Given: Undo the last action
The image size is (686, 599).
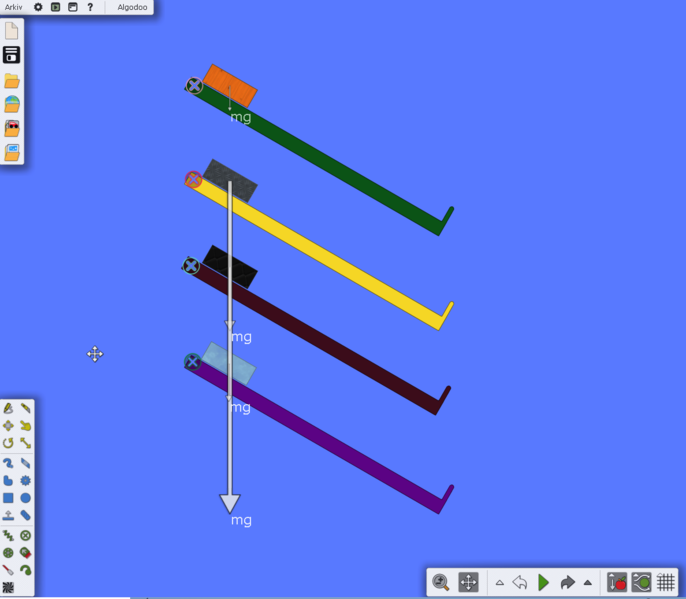Looking at the screenshot, I should tap(519, 582).
